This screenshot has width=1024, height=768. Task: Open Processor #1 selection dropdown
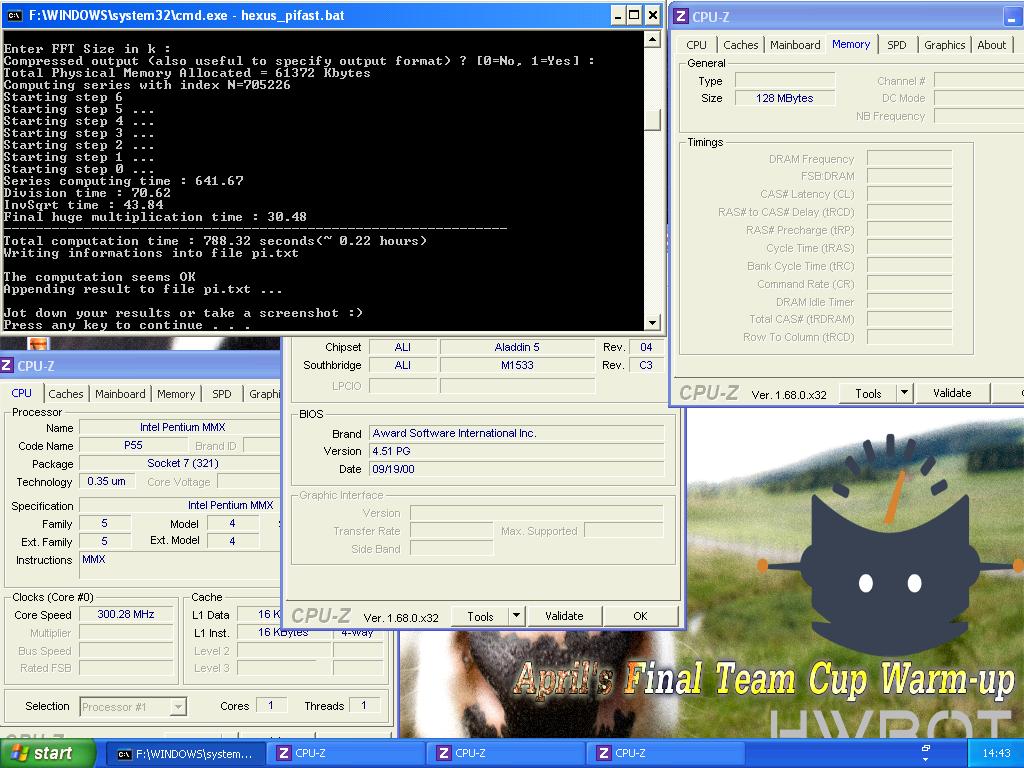(x=178, y=707)
